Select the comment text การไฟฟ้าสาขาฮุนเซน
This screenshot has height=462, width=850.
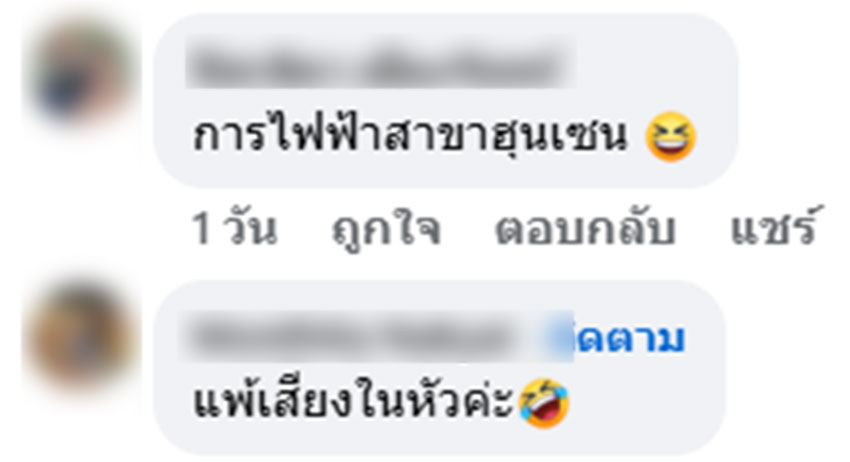click(x=410, y=134)
